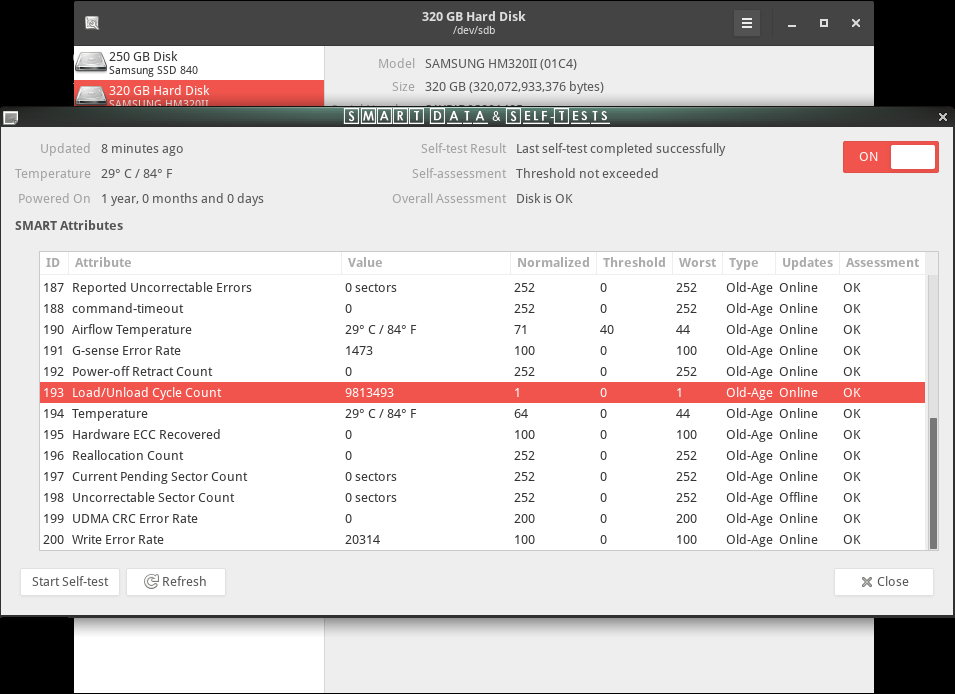Click the SMART dialog window icon
The width and height of the screenshot is (955, 694).
point(10,117)
